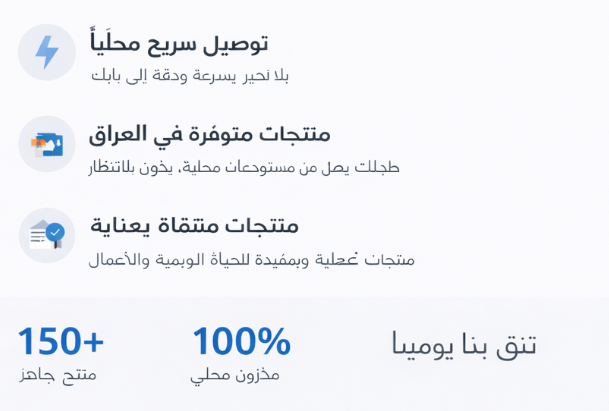Click the word بلاانتظار in second description

[122, 166]
